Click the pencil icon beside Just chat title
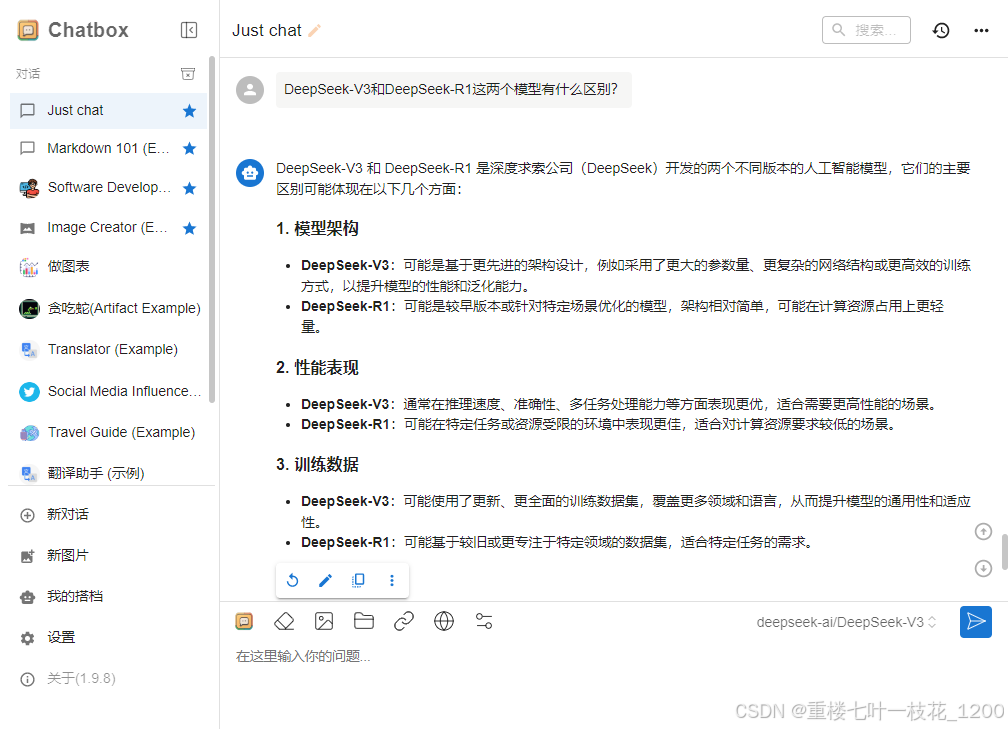This screenshot has height=729, width=1008. click(314, 30)
